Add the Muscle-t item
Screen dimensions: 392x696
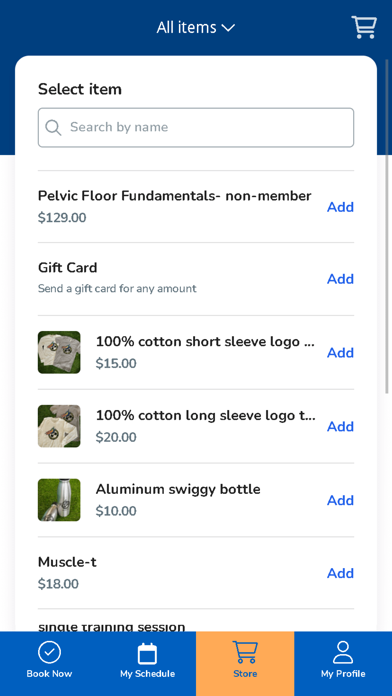(x=341, y=573)
